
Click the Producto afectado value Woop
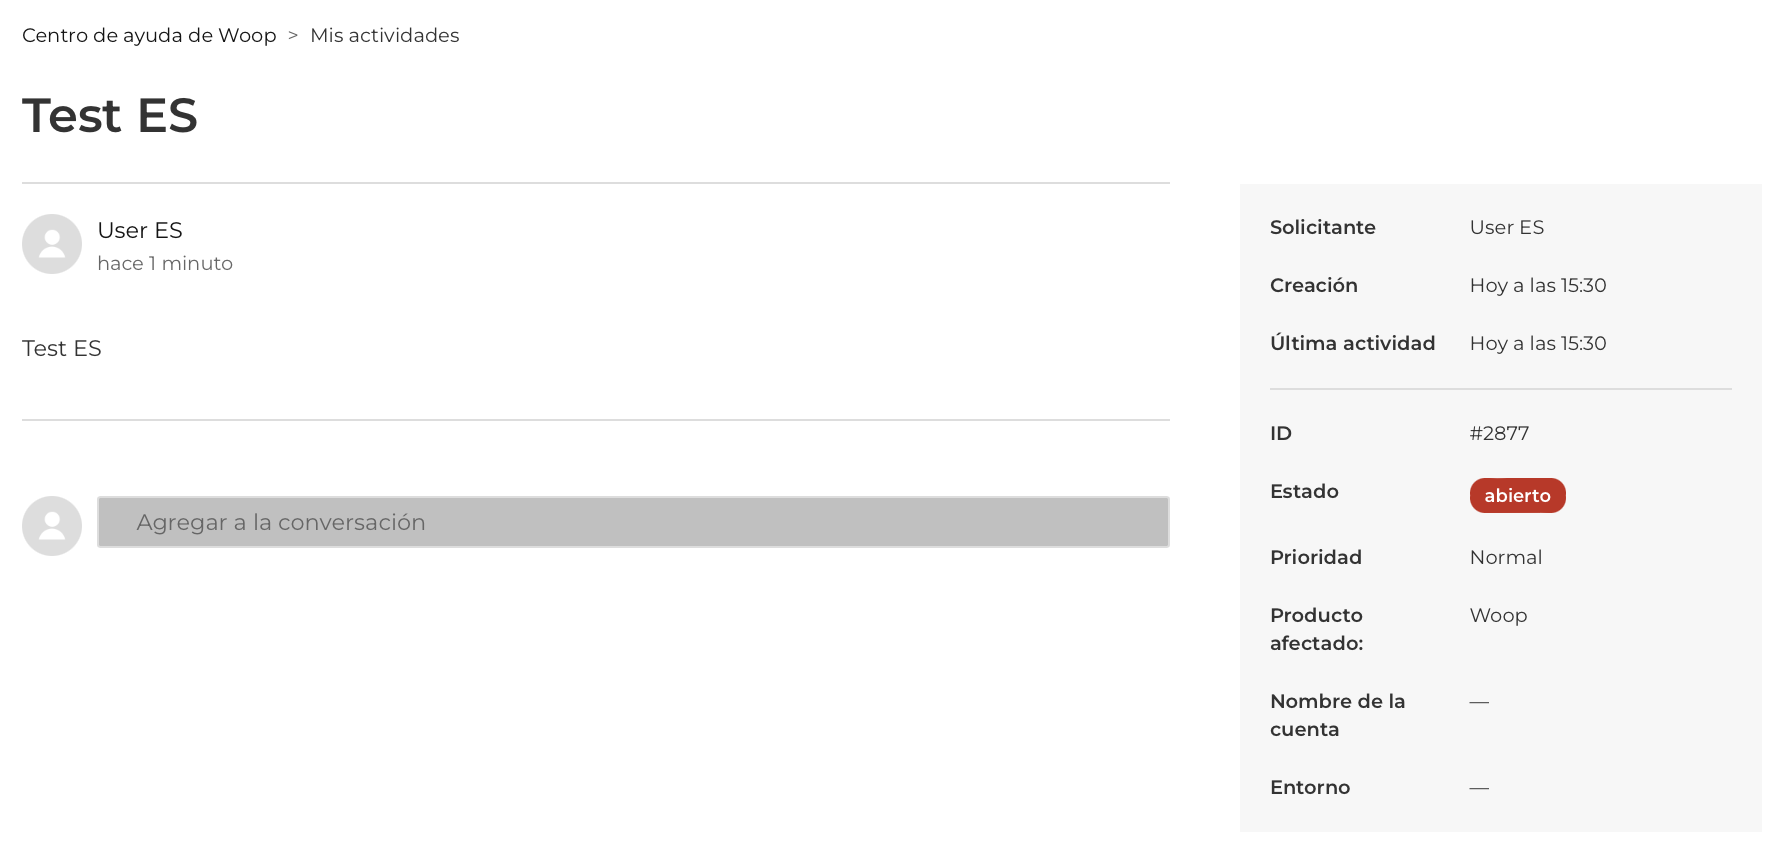(x=1498, y=616)
